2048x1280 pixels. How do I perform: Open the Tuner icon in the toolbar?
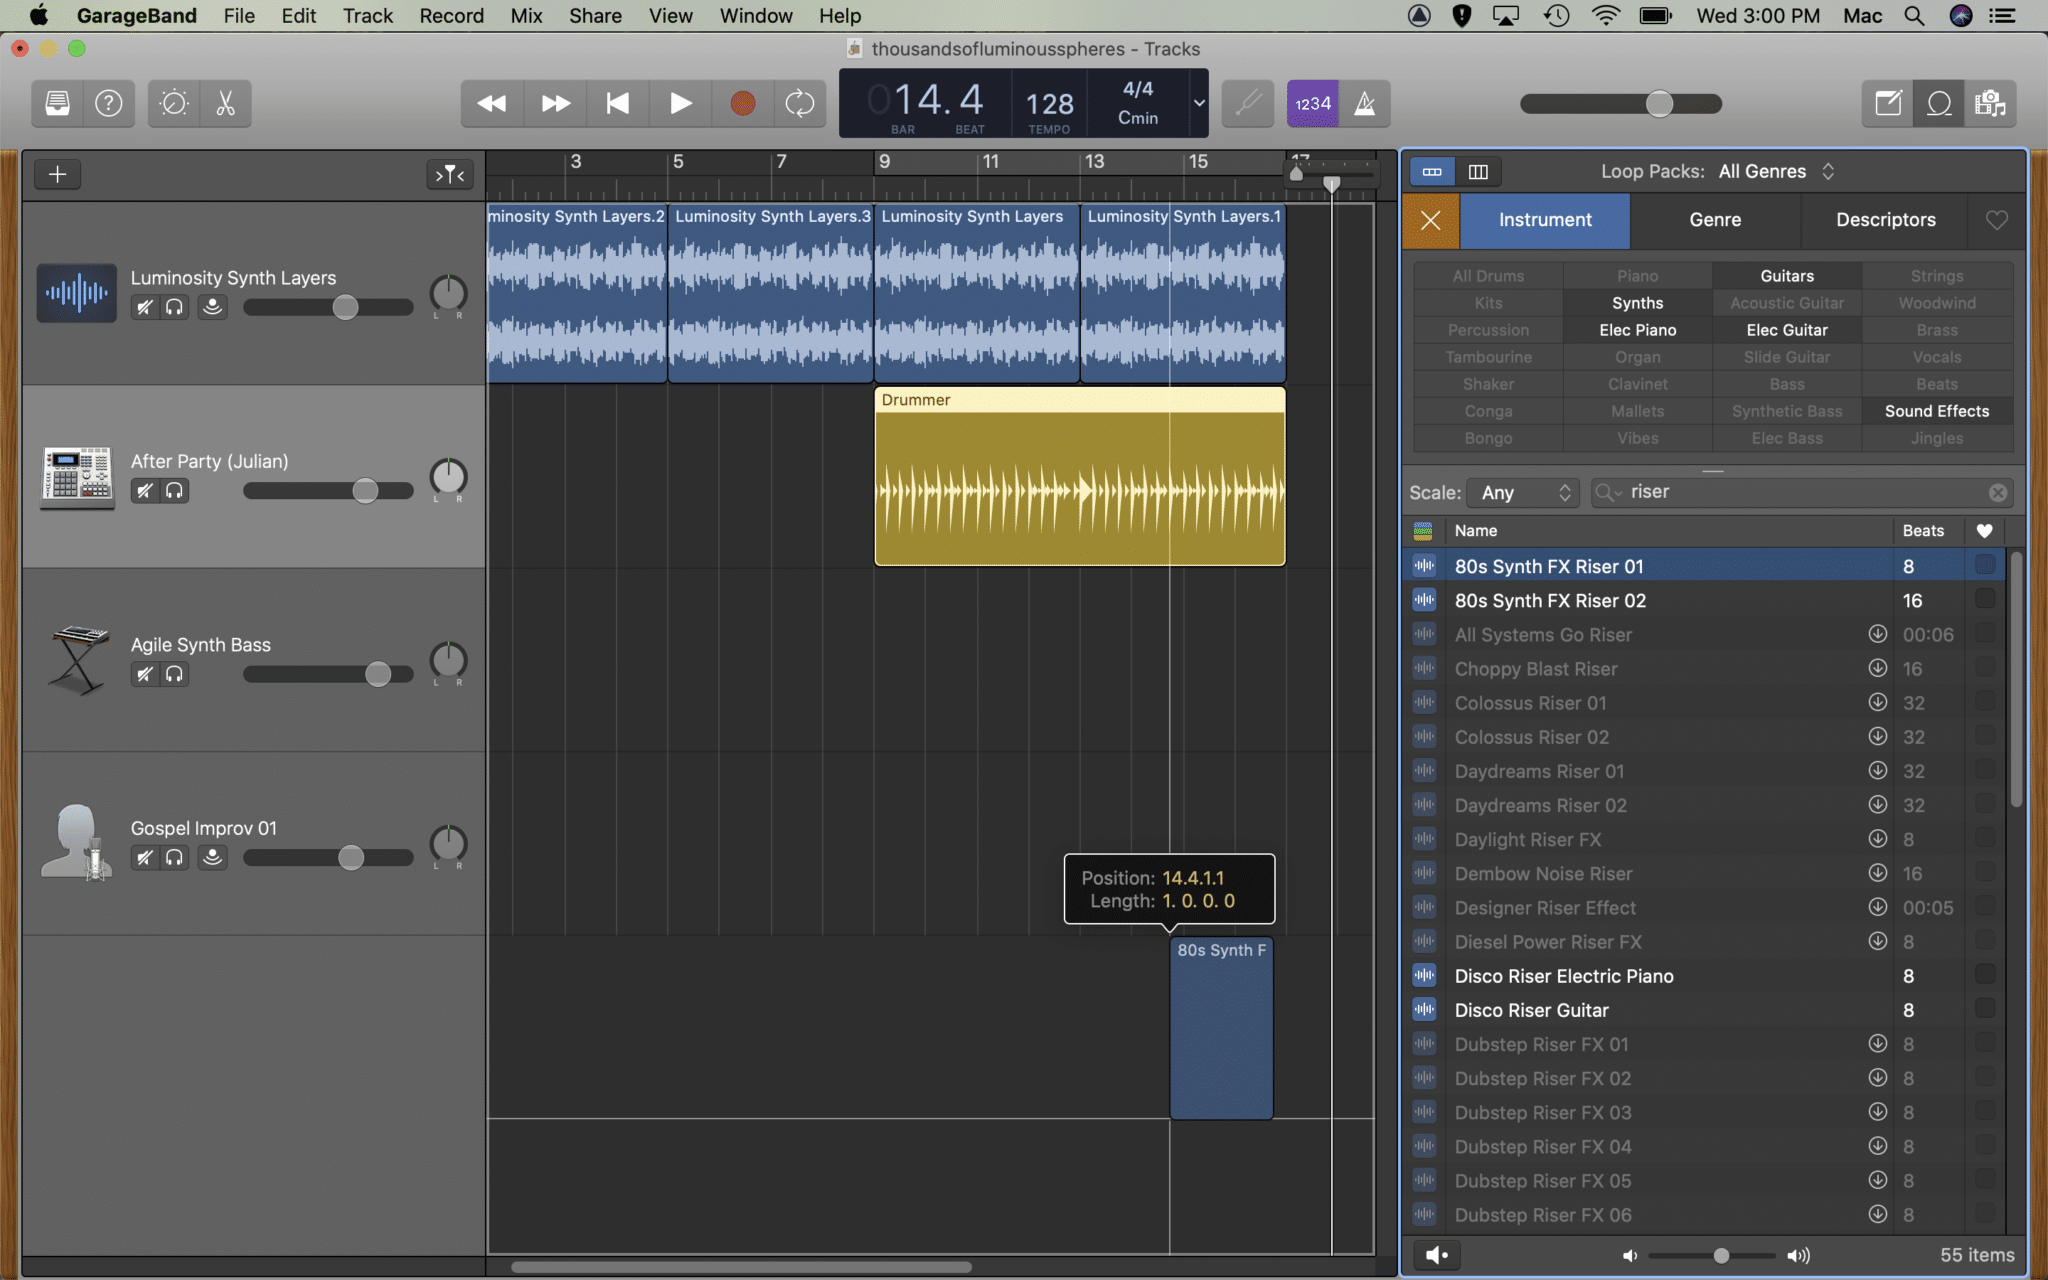tap(172, 103)
